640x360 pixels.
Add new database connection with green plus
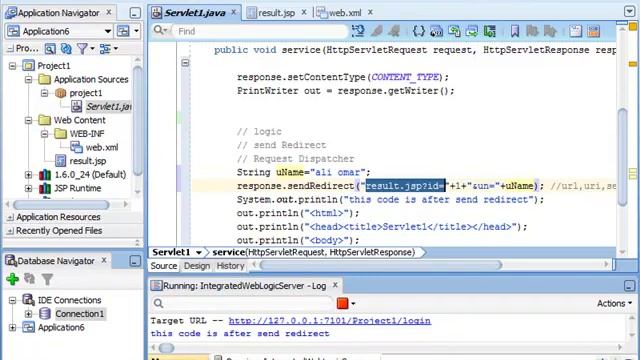(13, 279)
